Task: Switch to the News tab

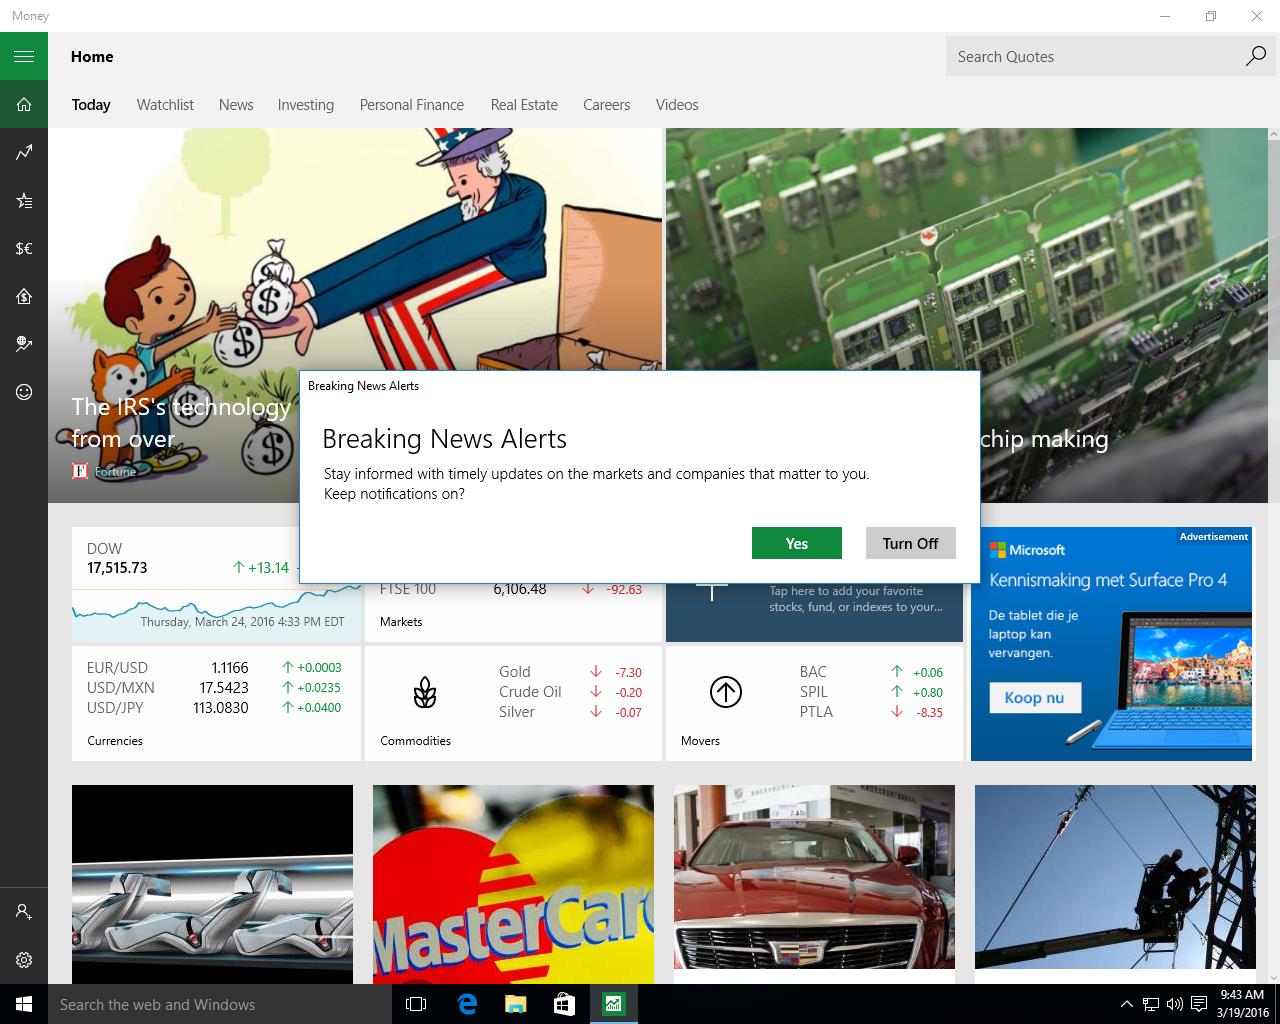Action: (236, 105)
